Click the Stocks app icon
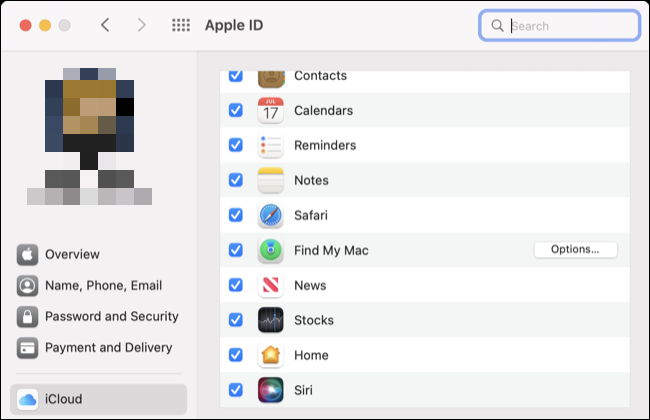The height and width of the screenshot is (420, 650). [x=271, y=320]
